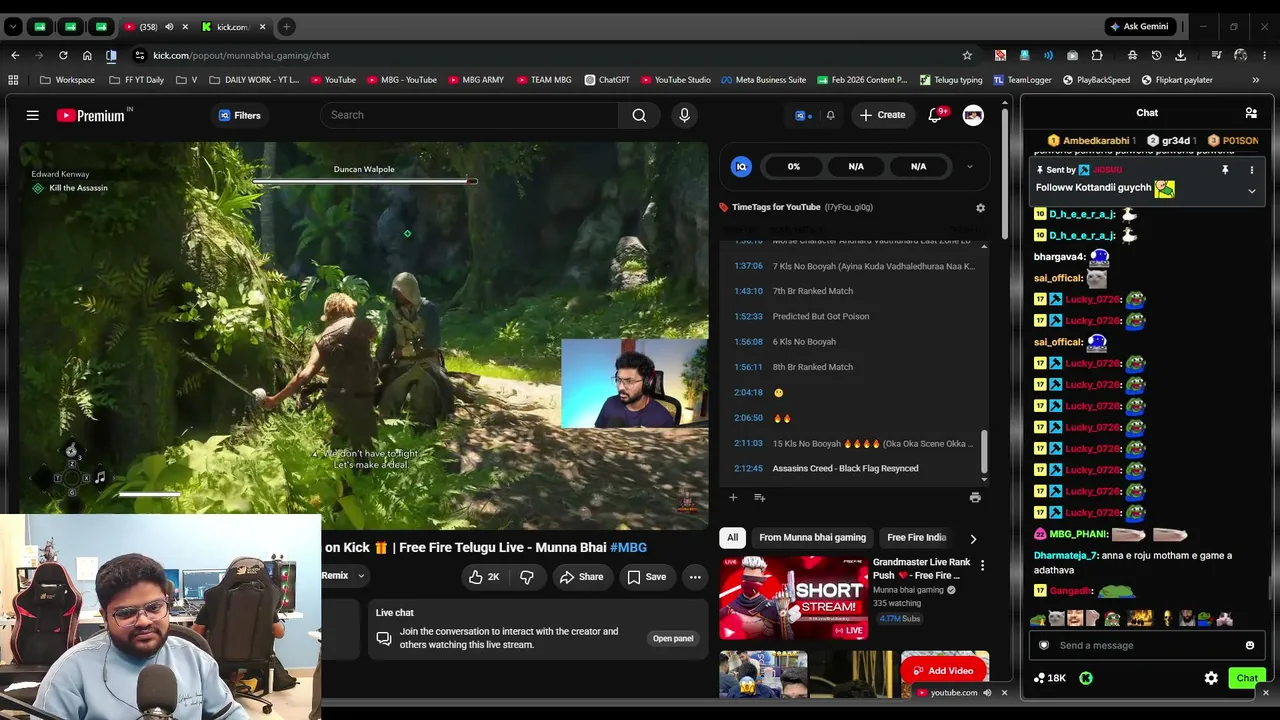Open the MBG ARMY bookmark
Screen dimensions: 1280x720
476,80
